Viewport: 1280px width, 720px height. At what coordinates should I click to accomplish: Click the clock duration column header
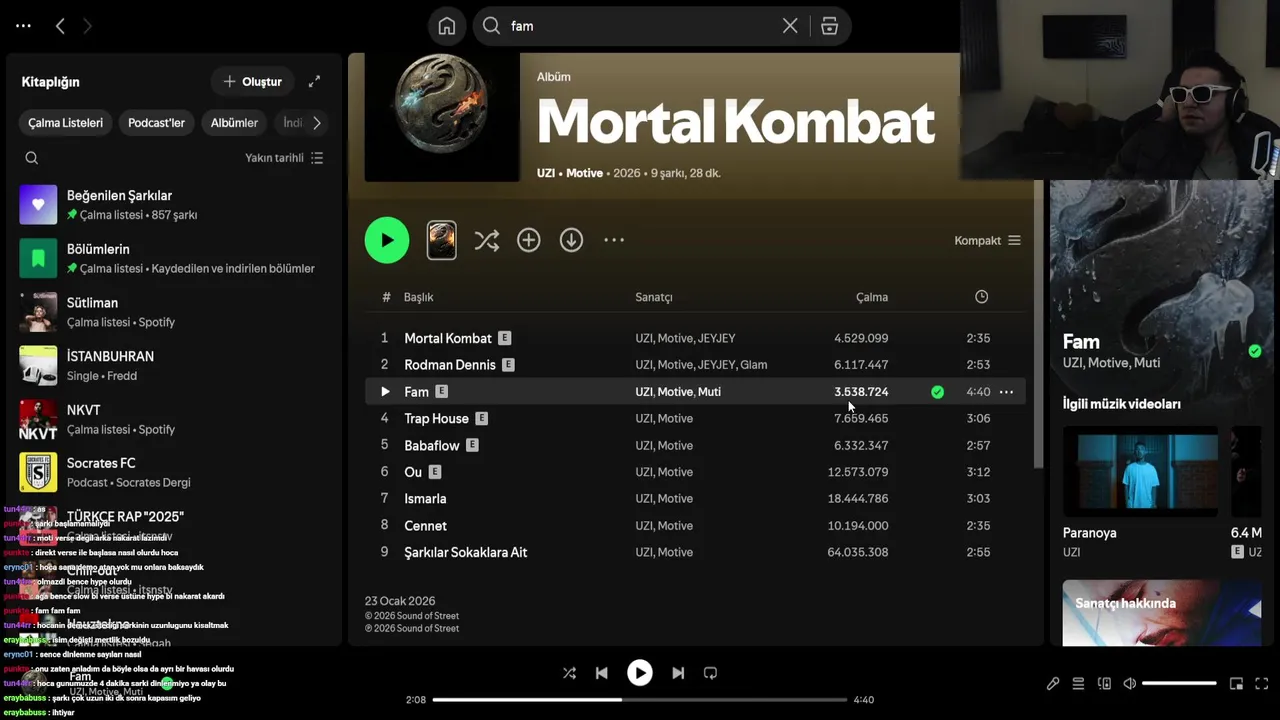click(x=981, y=297)
